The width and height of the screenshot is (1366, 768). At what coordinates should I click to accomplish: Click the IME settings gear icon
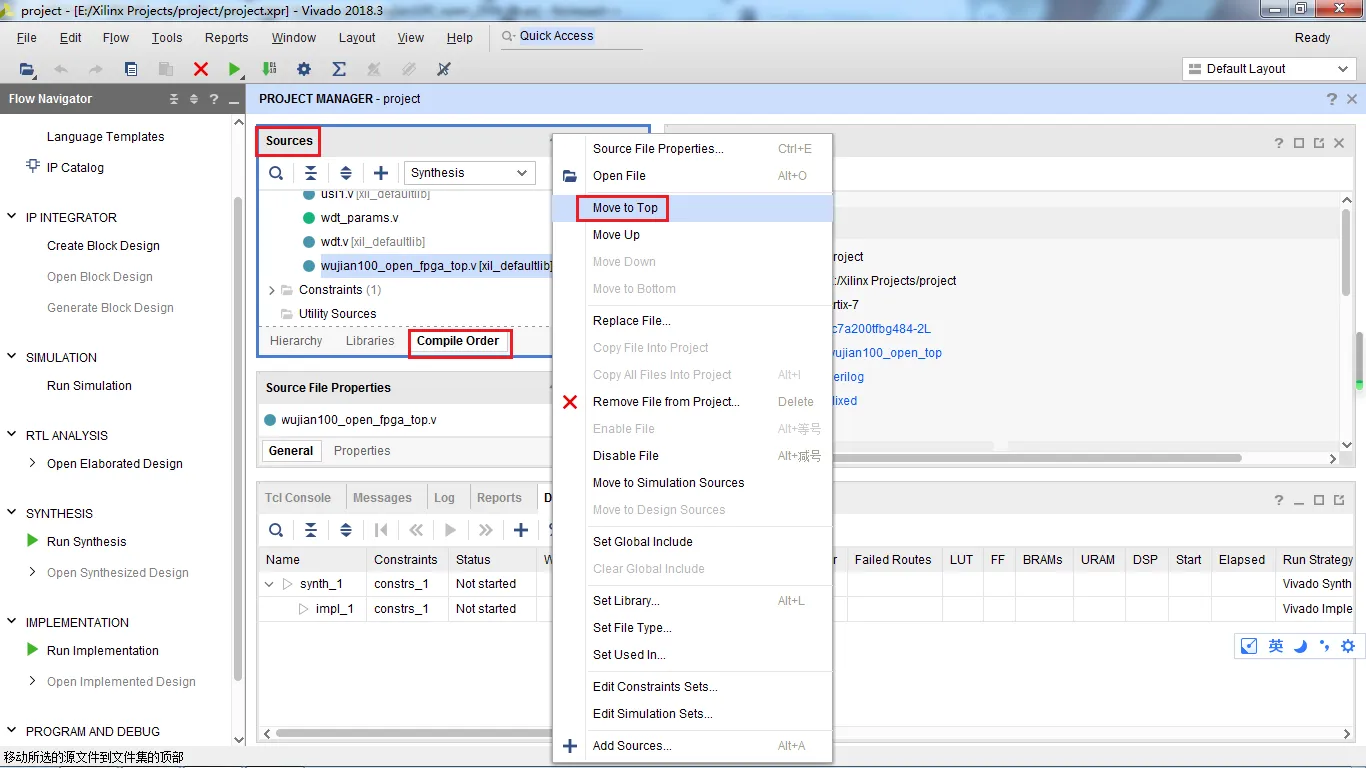pos(1348,646)
